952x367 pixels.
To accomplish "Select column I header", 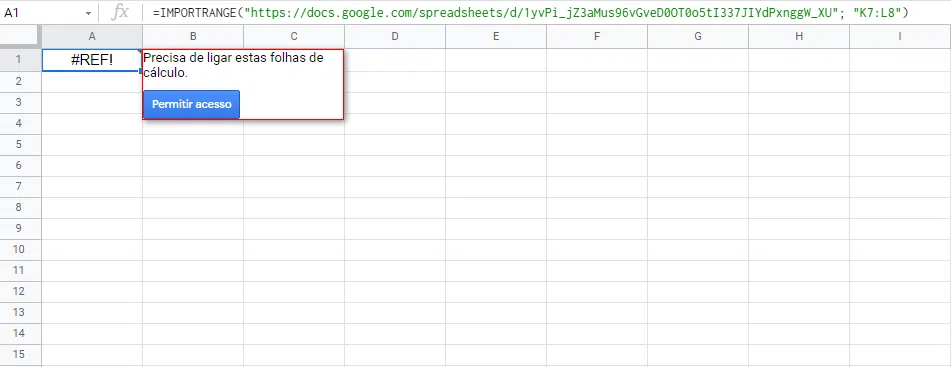I will pos(900,36).
